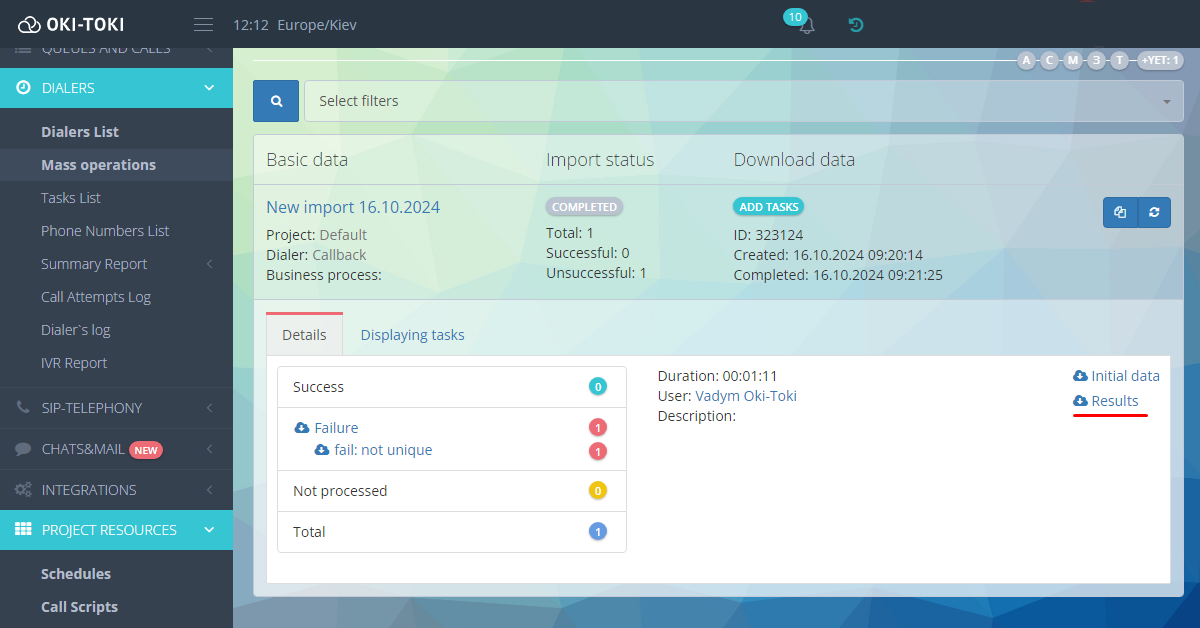Screen dimensions: 1200x628
Task: Toggle the hamburger sidebar menu icon
Action: [204, 25]
